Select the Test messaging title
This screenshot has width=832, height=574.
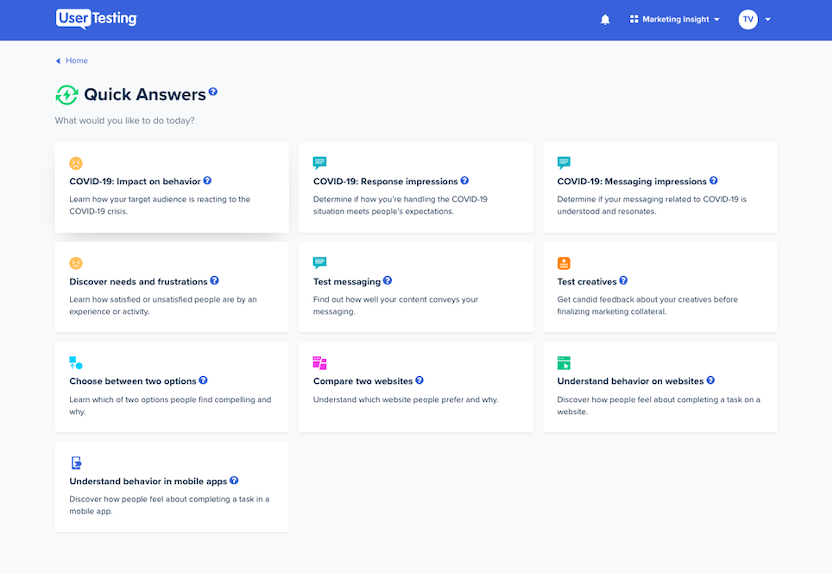coord(346,282)
